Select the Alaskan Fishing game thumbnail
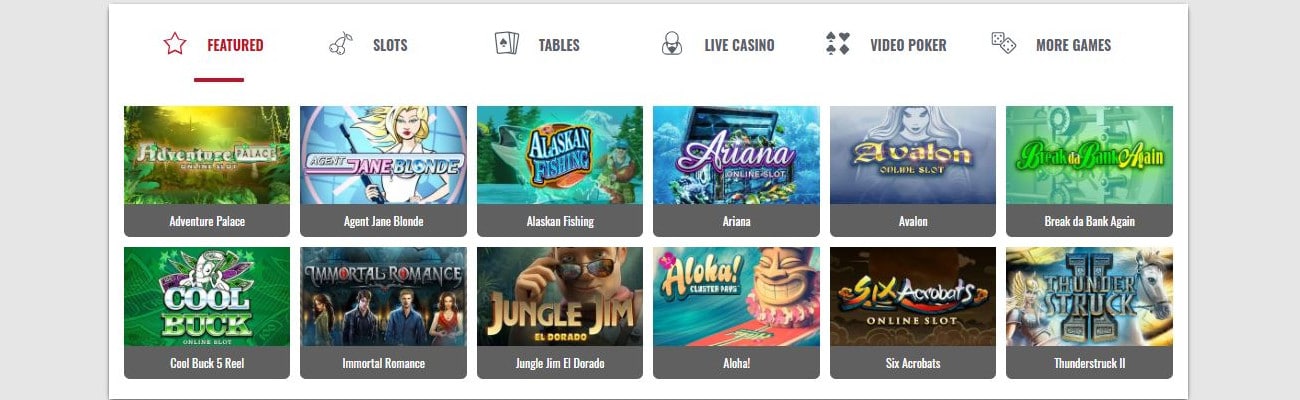 [x=560, y=155]
